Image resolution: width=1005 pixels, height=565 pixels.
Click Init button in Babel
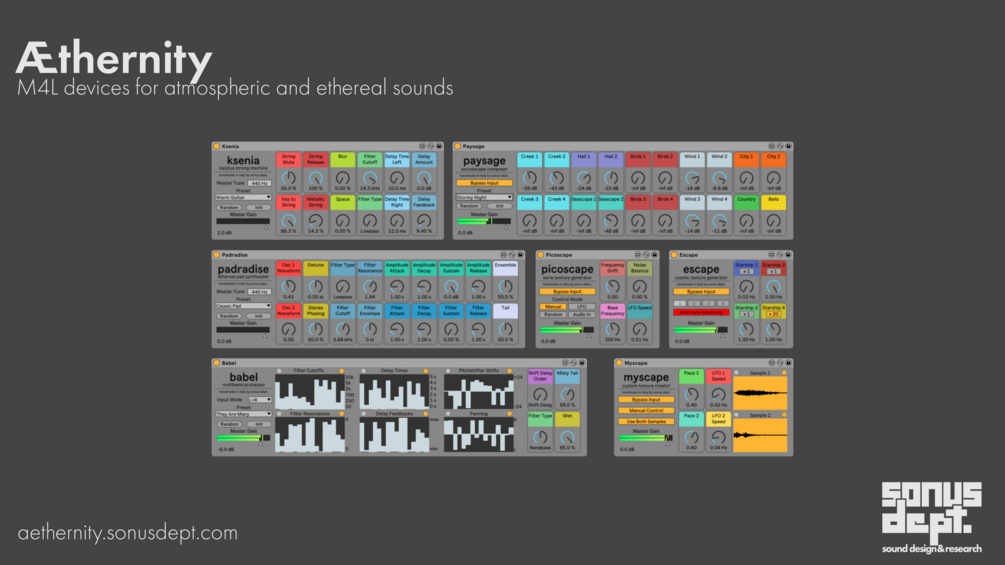pos(258,424)
